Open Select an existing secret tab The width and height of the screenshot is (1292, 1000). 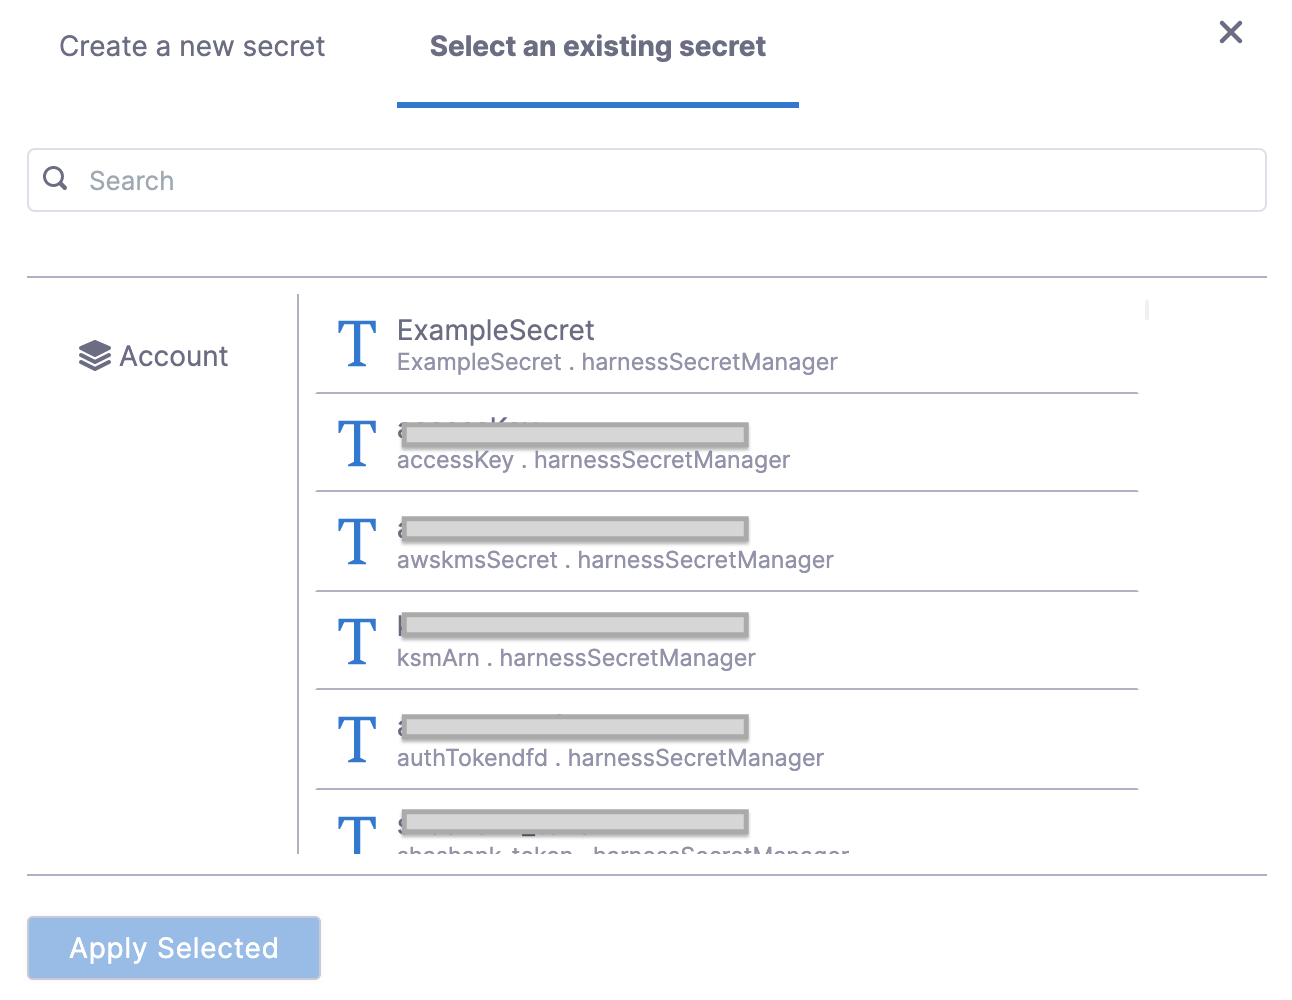(x=597, y=47)
